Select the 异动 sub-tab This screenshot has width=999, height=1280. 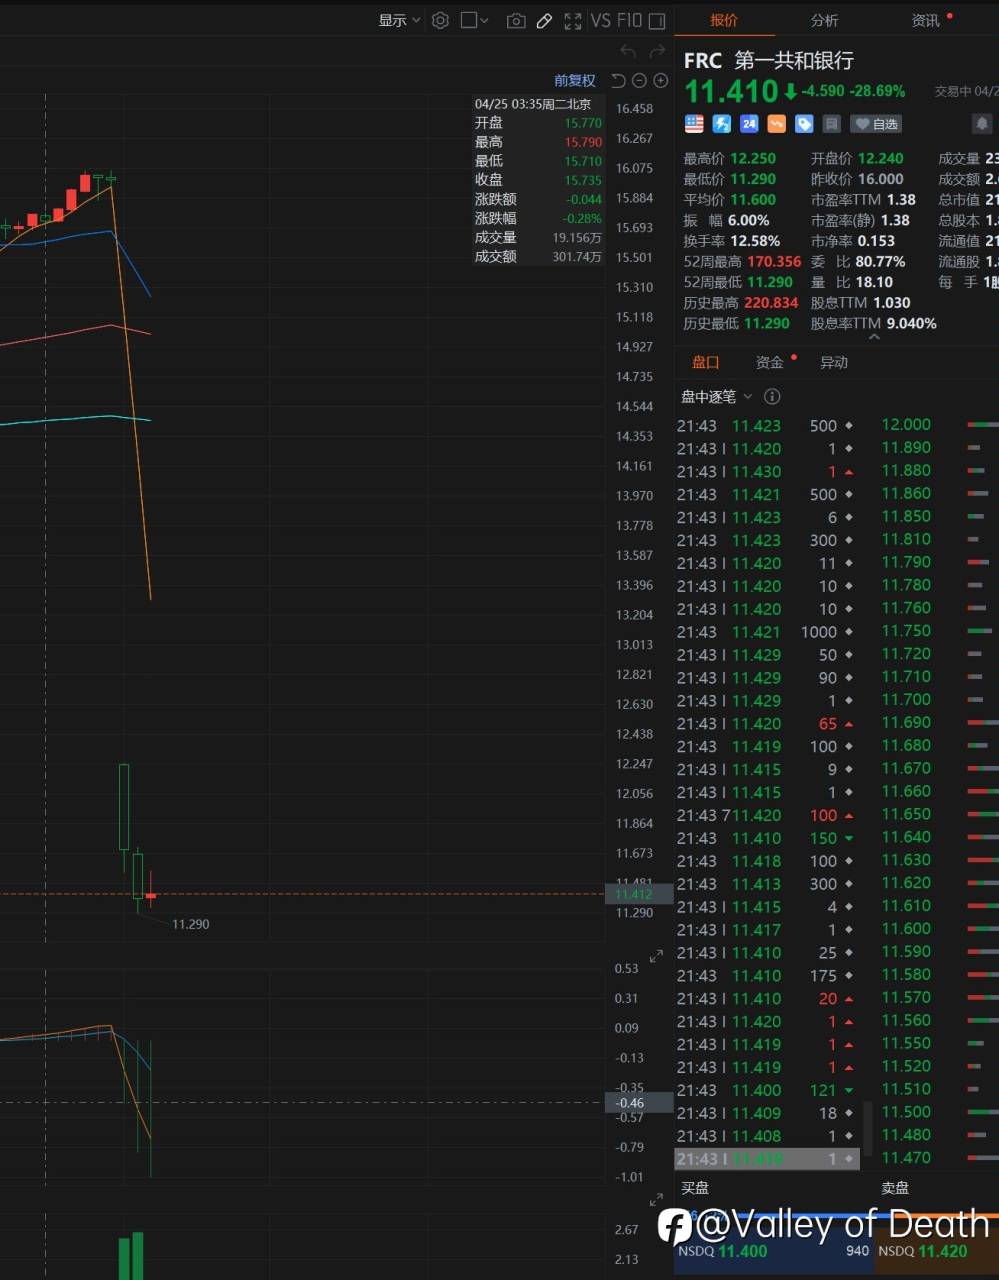834,362
